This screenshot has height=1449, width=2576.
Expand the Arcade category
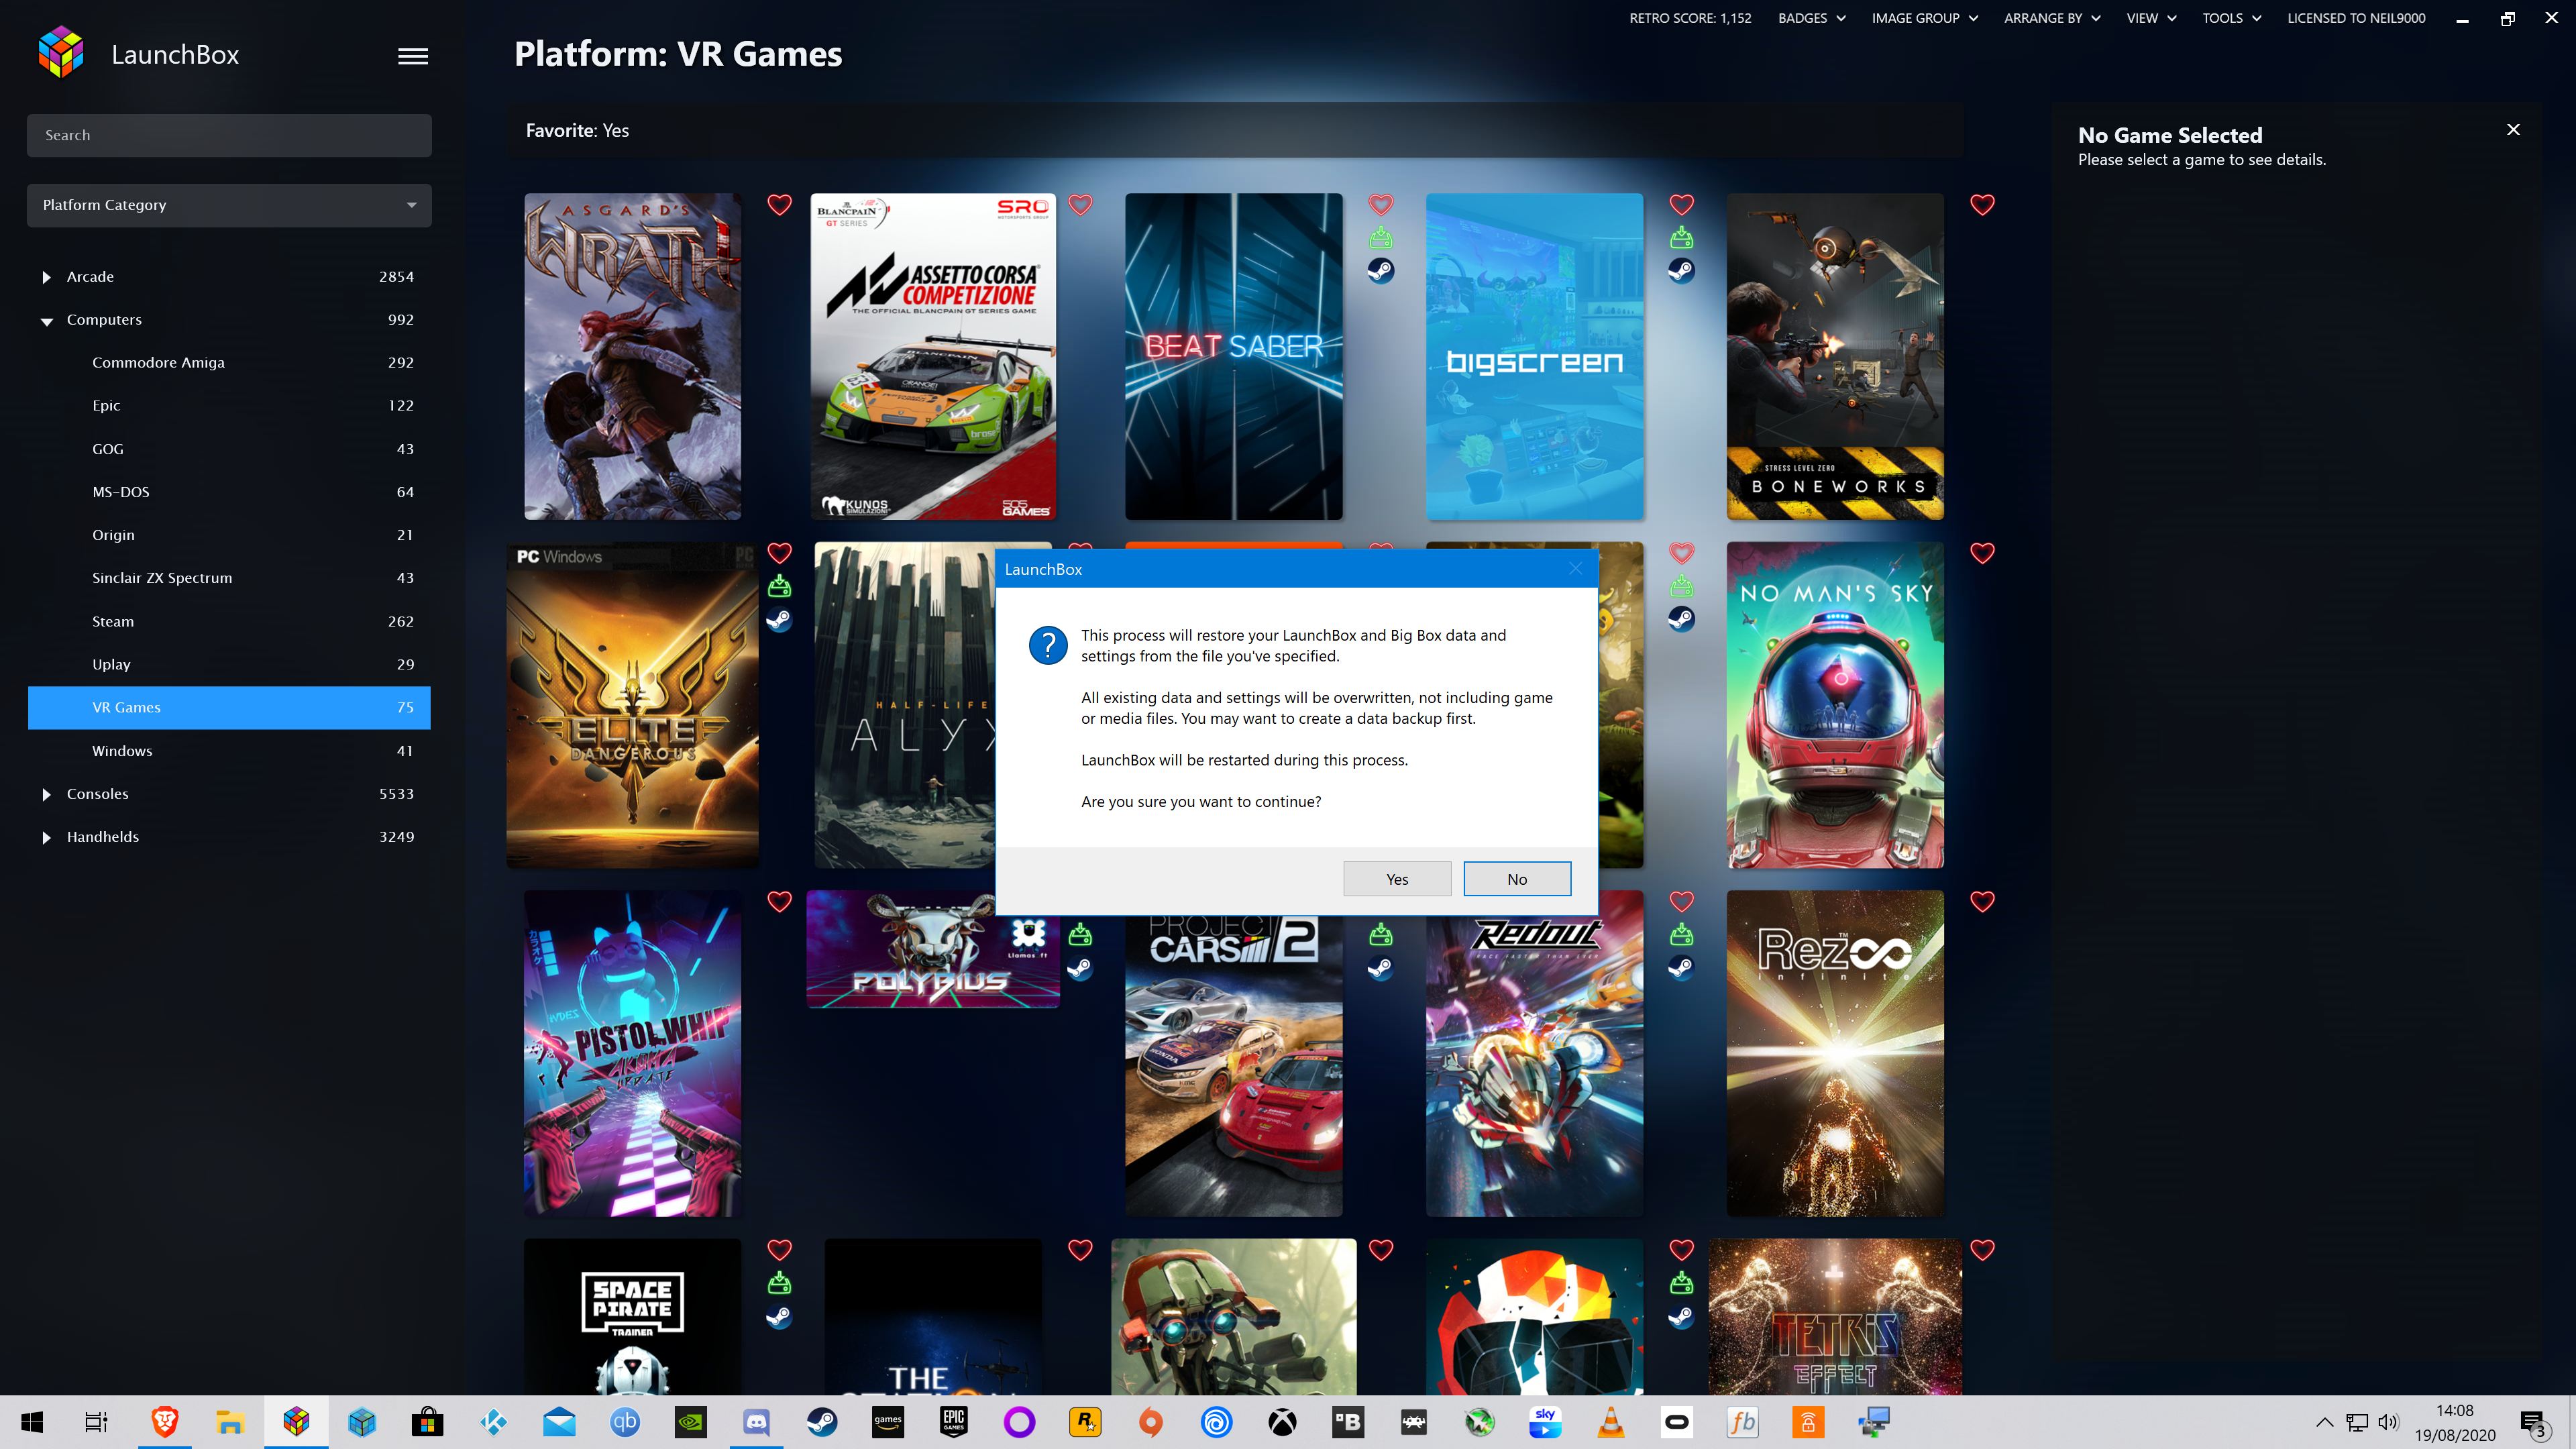click(x=46, y=277)
